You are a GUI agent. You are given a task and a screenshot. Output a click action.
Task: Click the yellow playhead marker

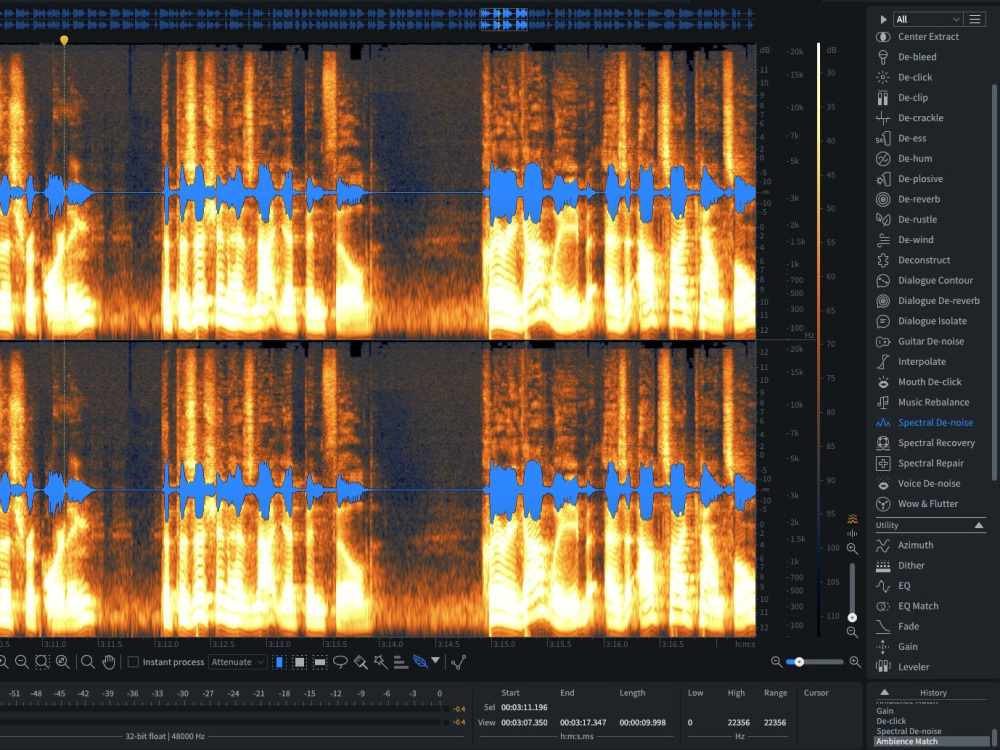pos(64,40)
